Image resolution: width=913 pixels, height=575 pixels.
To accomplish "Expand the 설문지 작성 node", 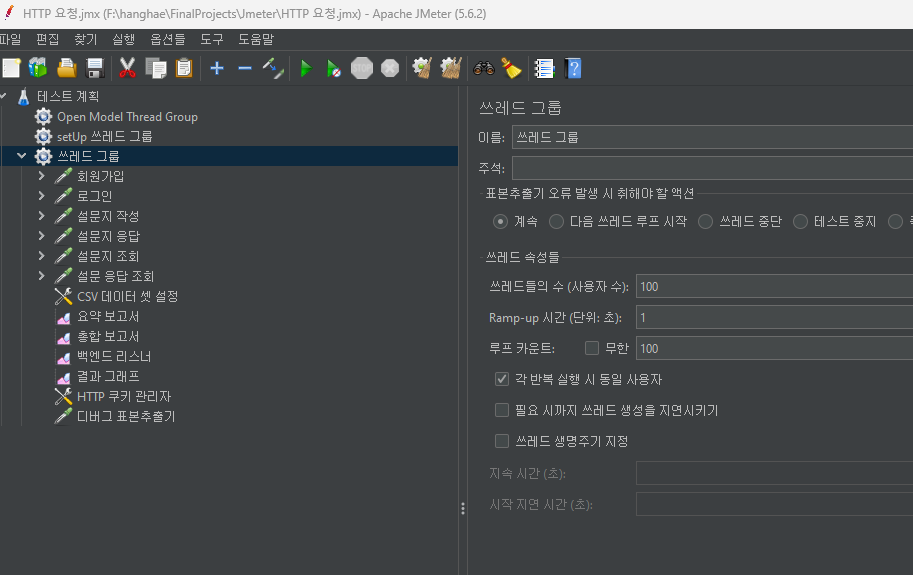I will 41,216.
